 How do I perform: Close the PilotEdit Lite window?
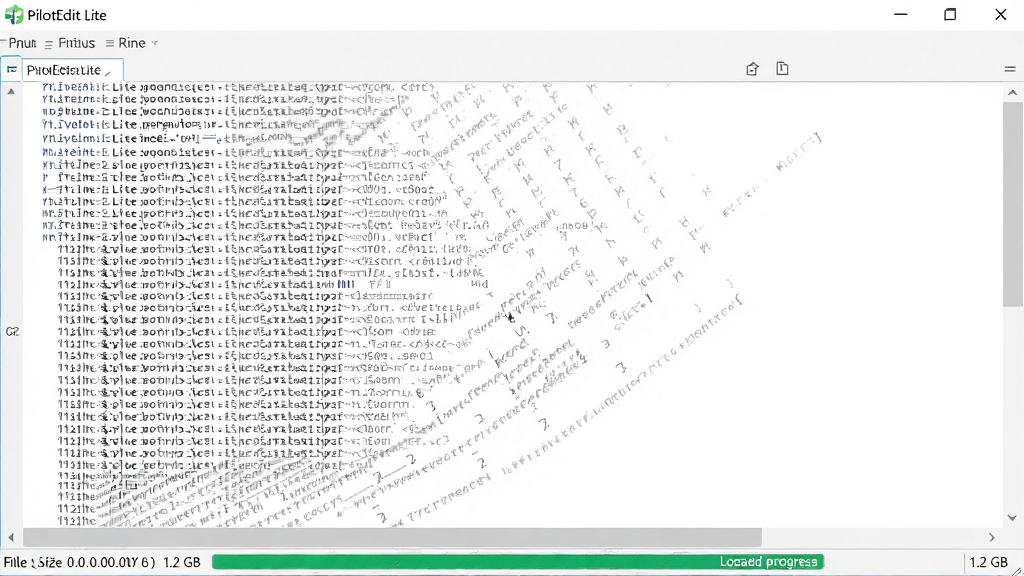tap(1000, 15)
